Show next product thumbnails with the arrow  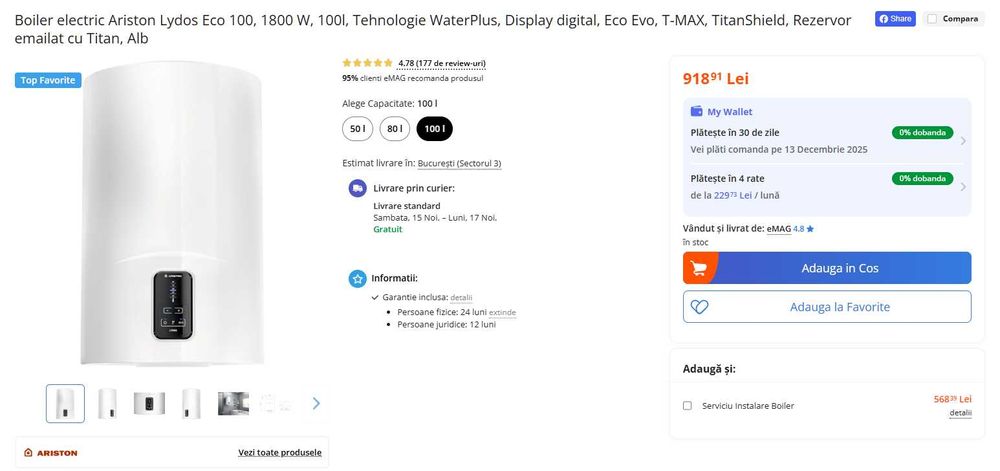pos(316,403)
